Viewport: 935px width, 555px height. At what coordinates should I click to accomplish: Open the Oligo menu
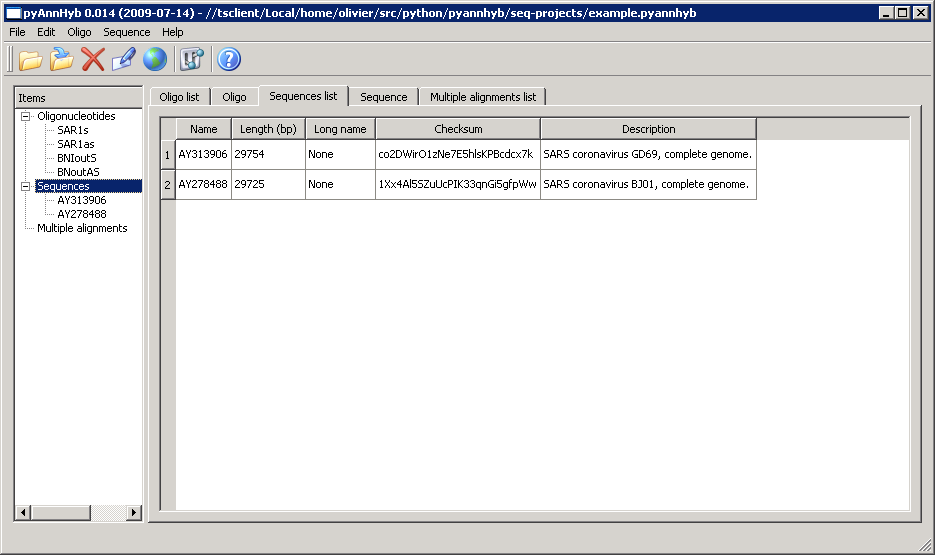point(79,32)
